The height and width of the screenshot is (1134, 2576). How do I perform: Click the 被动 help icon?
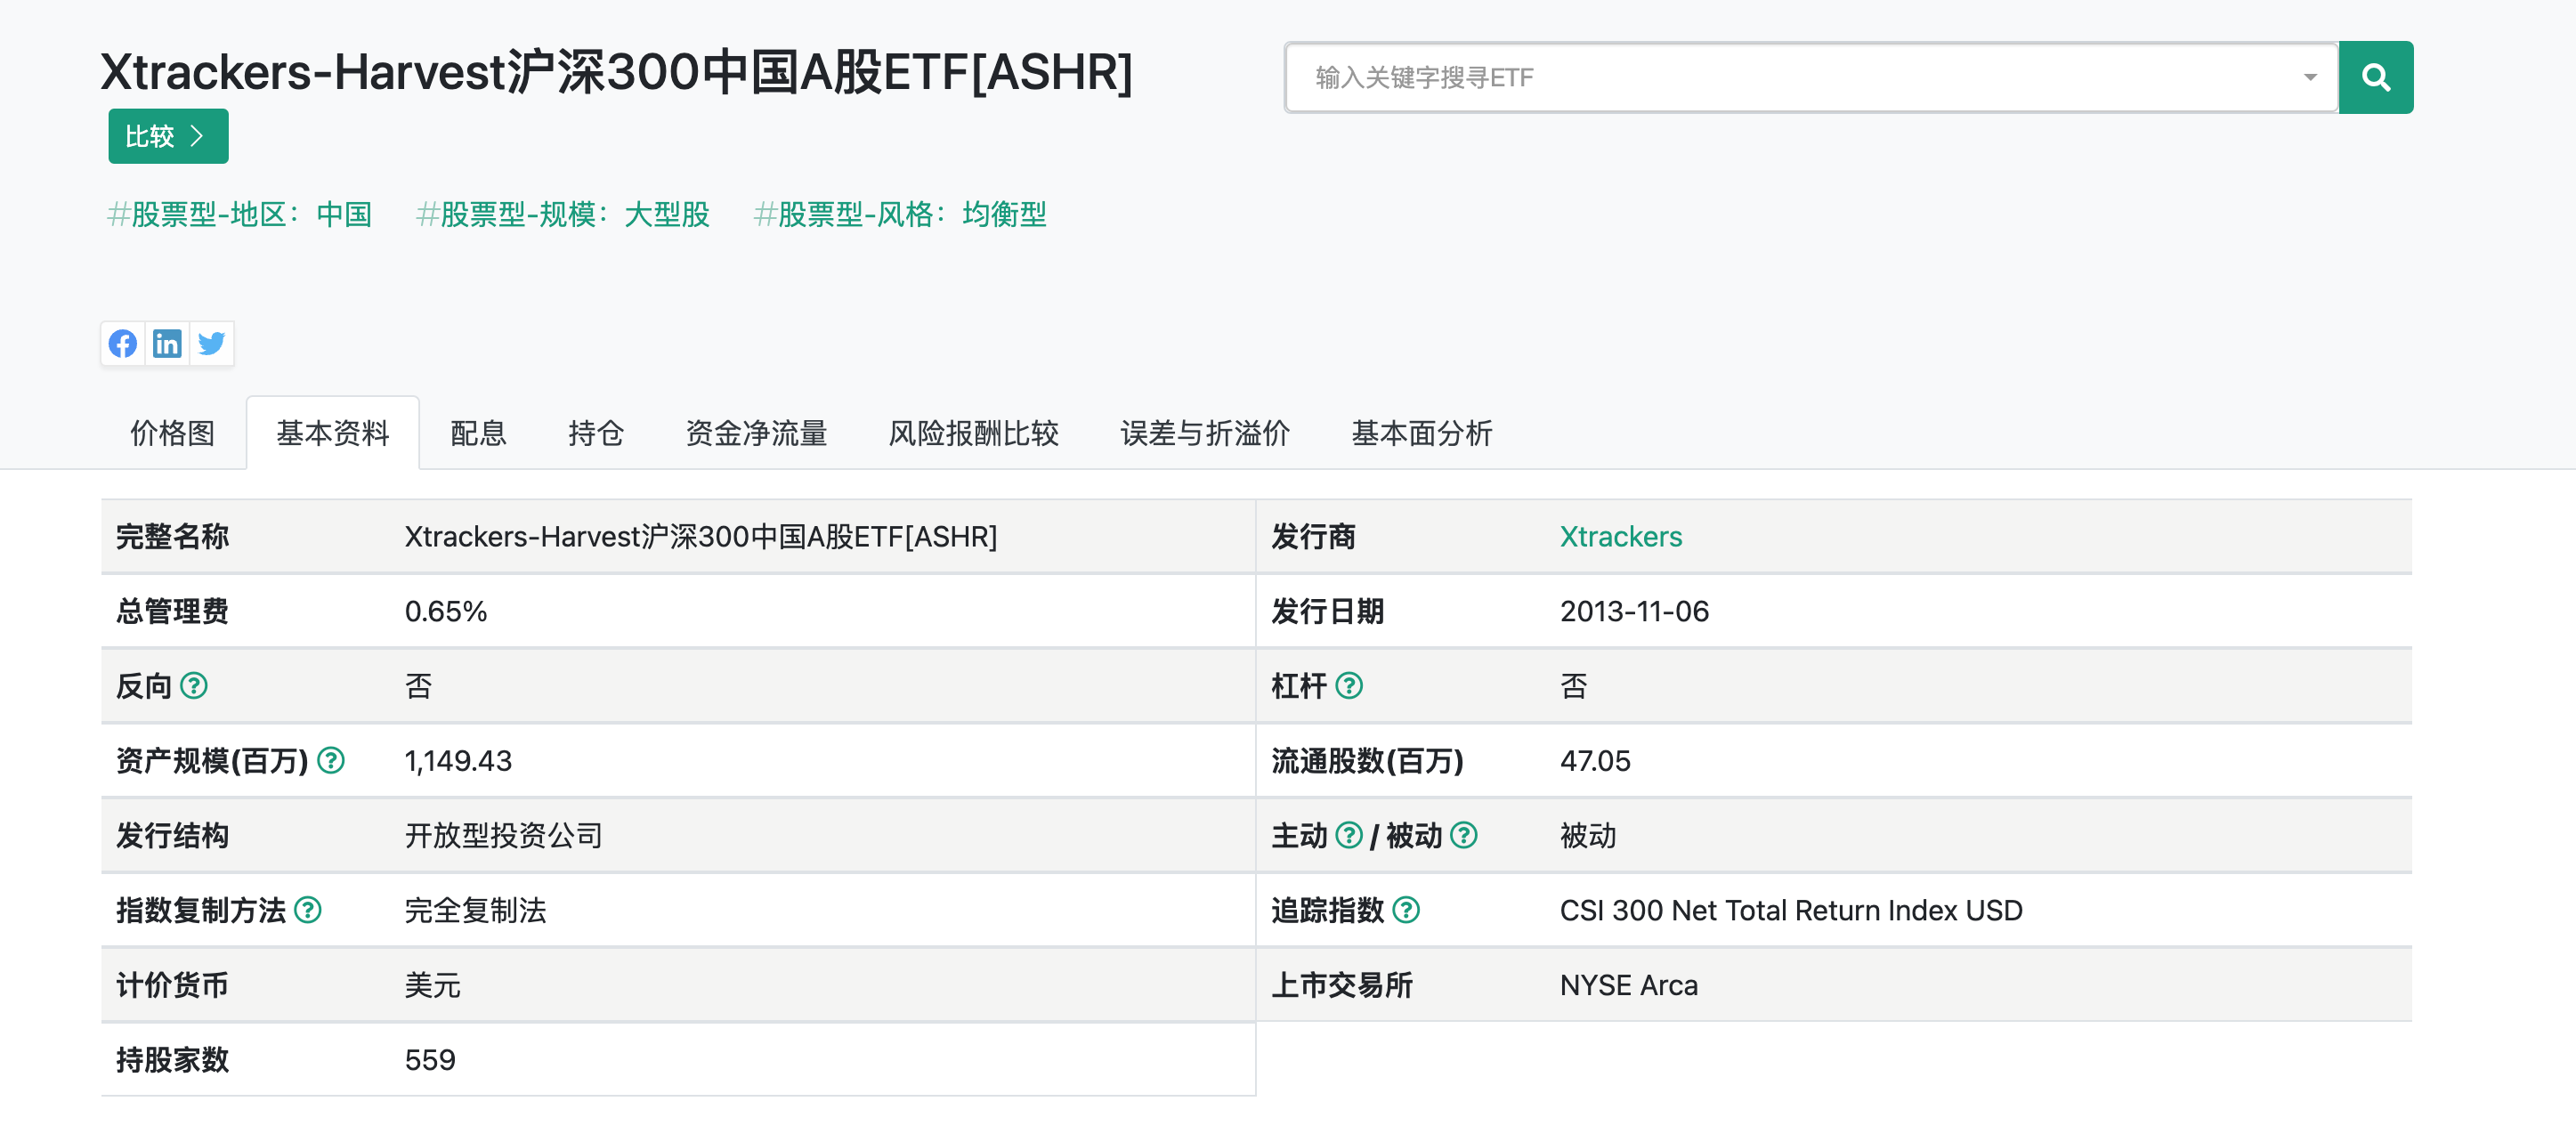[x=1464, y=835]
